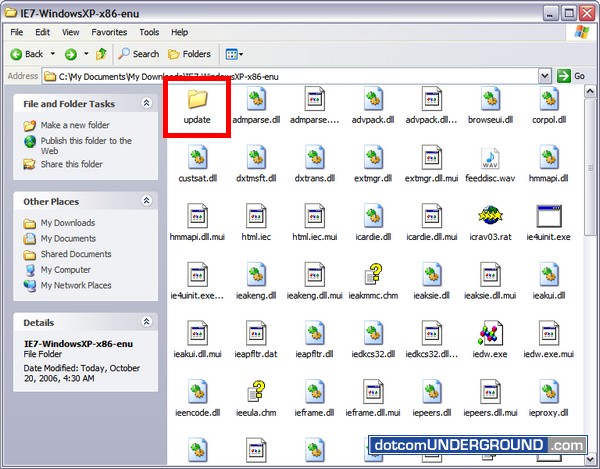Go to My Downloads
Viewport: 600px width, 469px height.
(x=68, y=223)
